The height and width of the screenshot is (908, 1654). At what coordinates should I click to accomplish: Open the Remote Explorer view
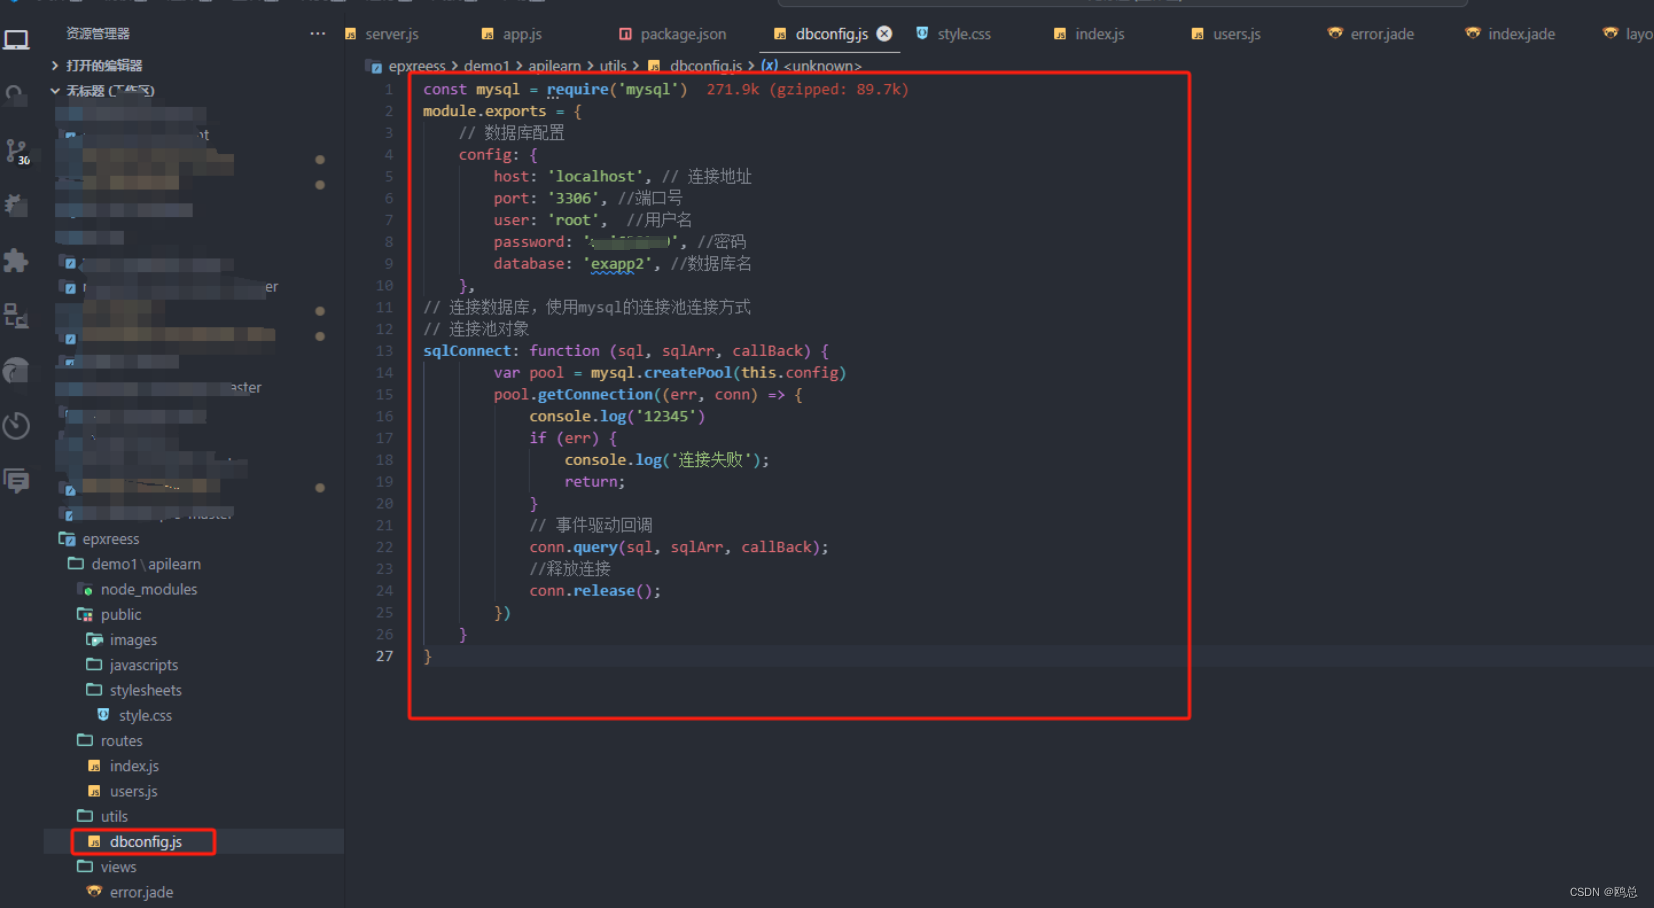point(16,316)
